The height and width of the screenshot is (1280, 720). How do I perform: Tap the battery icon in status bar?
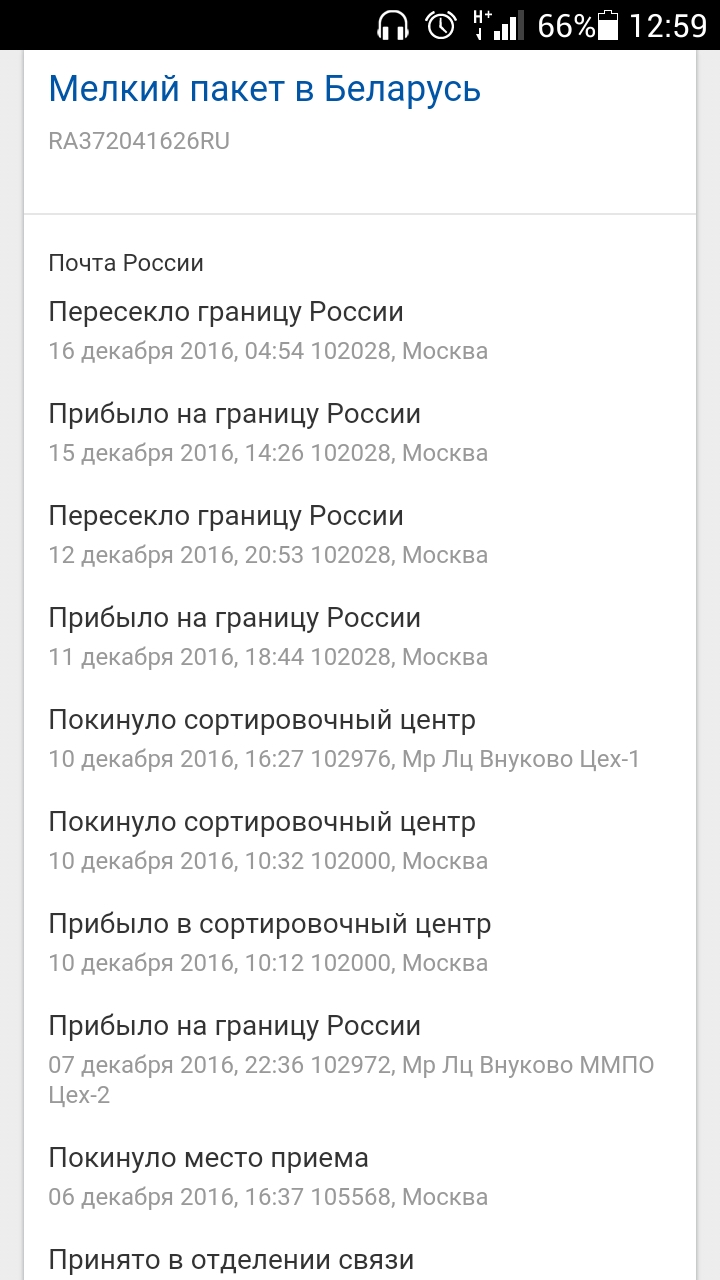608,26
